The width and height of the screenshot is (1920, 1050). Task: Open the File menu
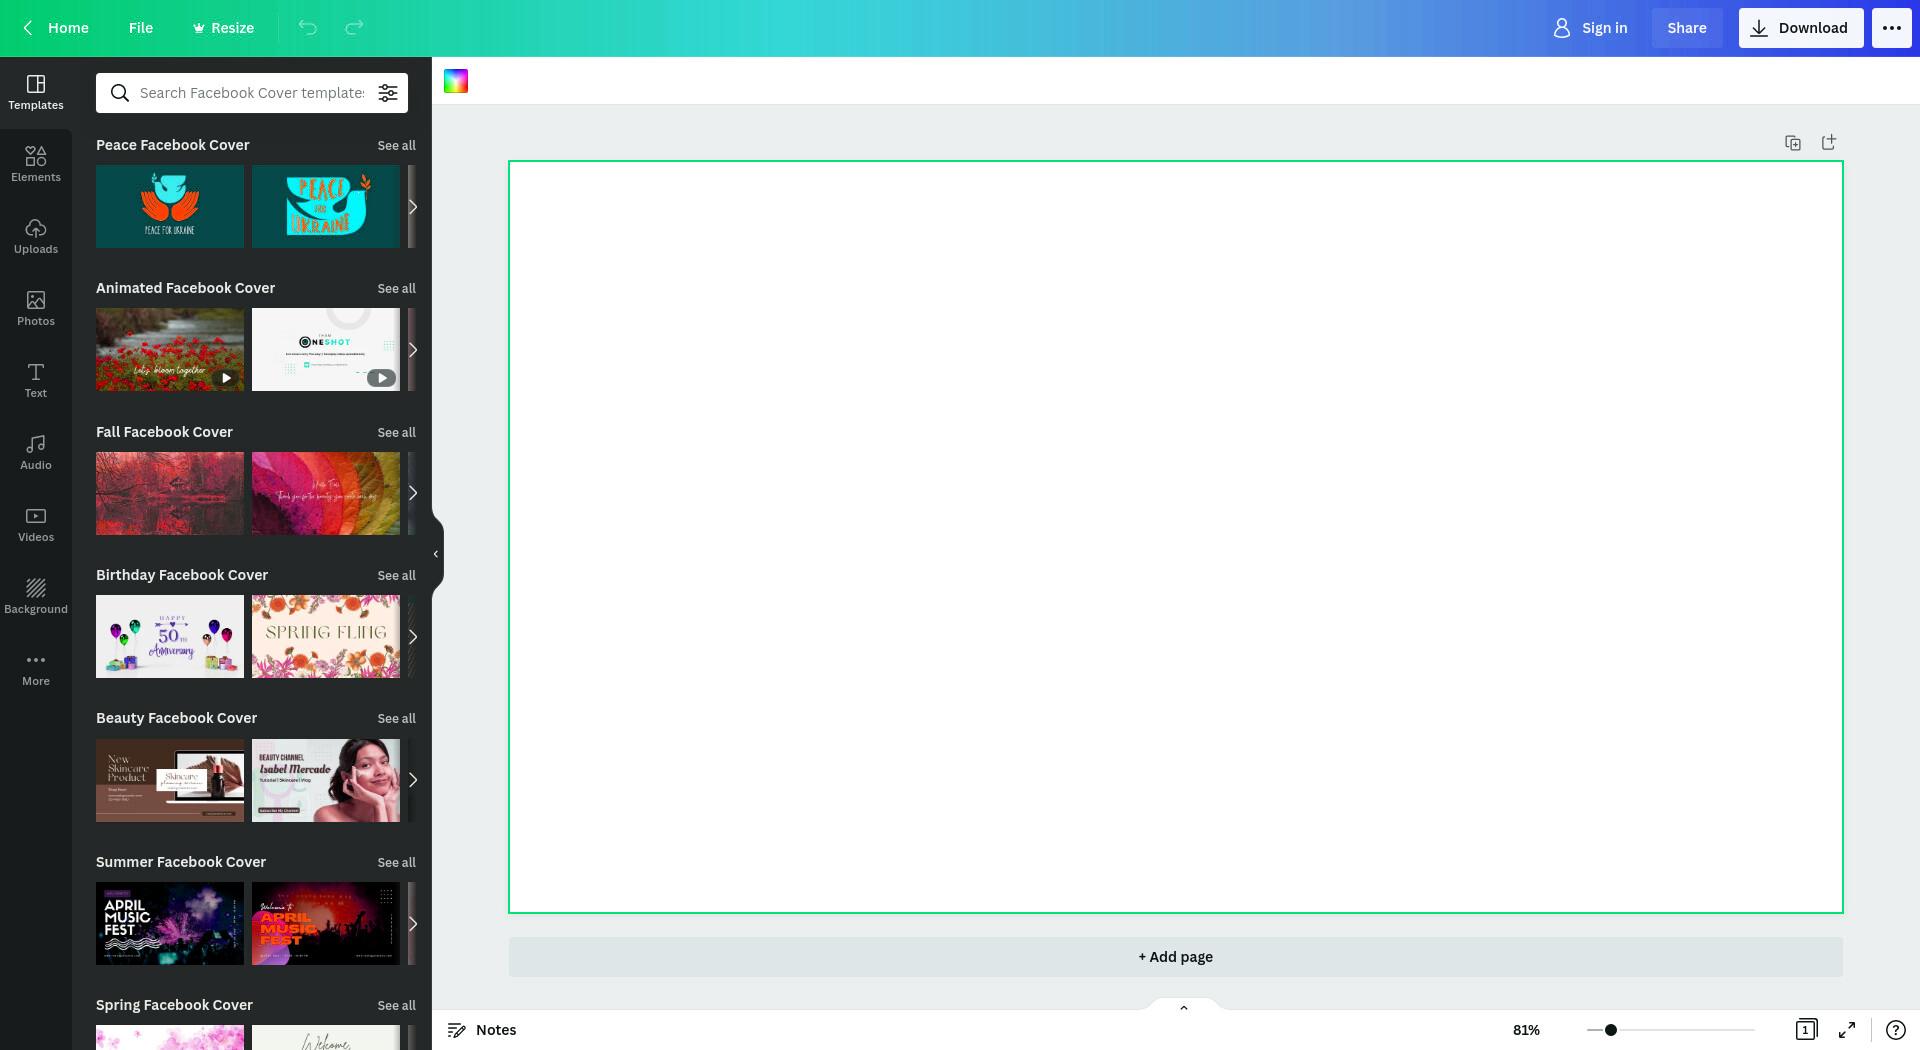[141, 28]
